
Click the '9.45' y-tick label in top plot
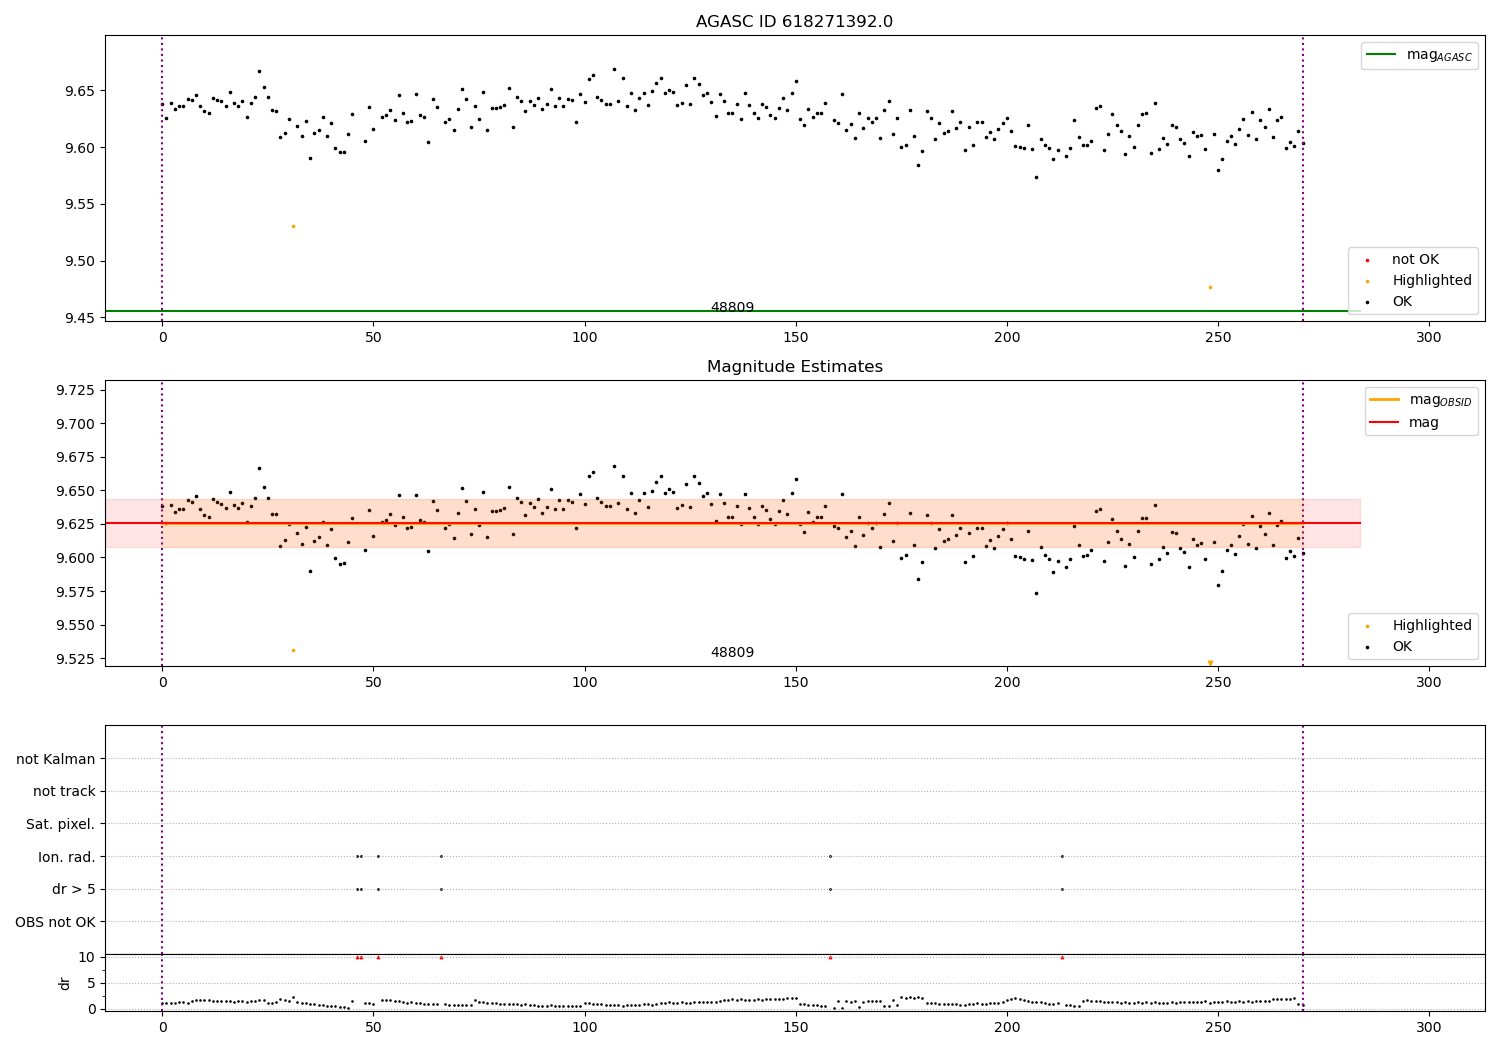click(x=80, y=319)
